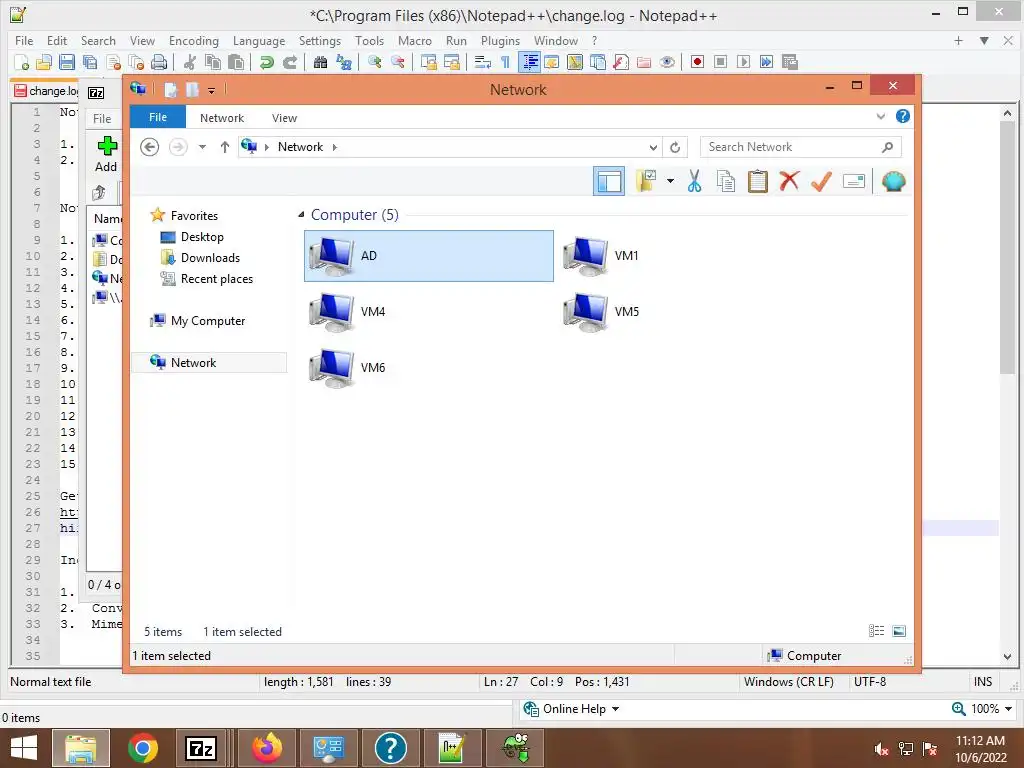Open Firefox from the taskbar
The image size is (1024, 768).
(x=266, y=748)
